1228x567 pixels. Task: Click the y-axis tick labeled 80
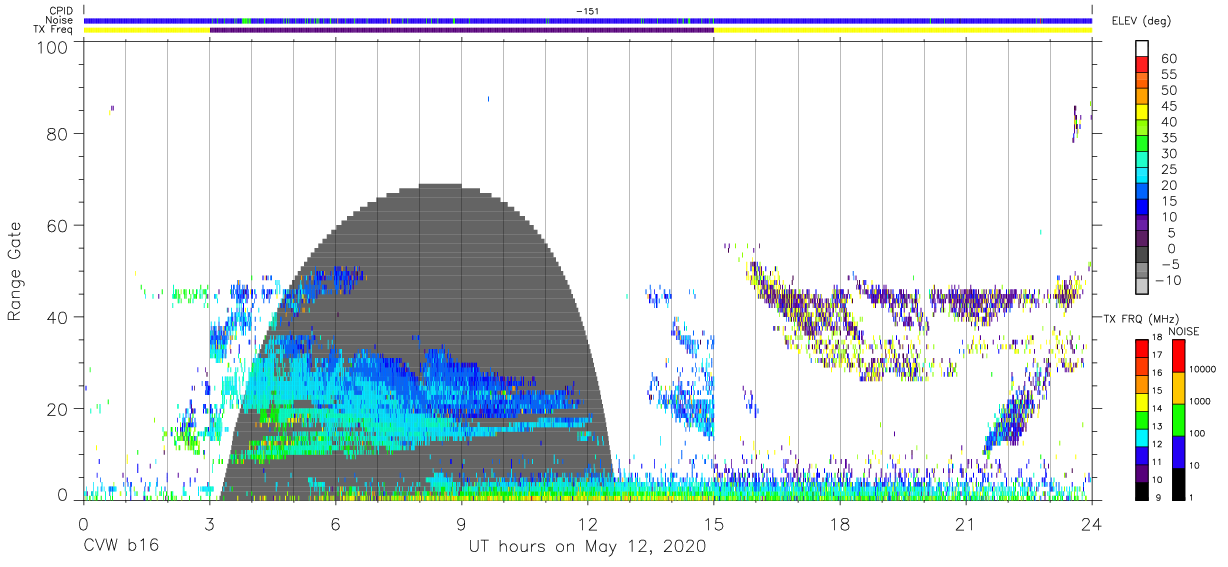click(57, 134)
